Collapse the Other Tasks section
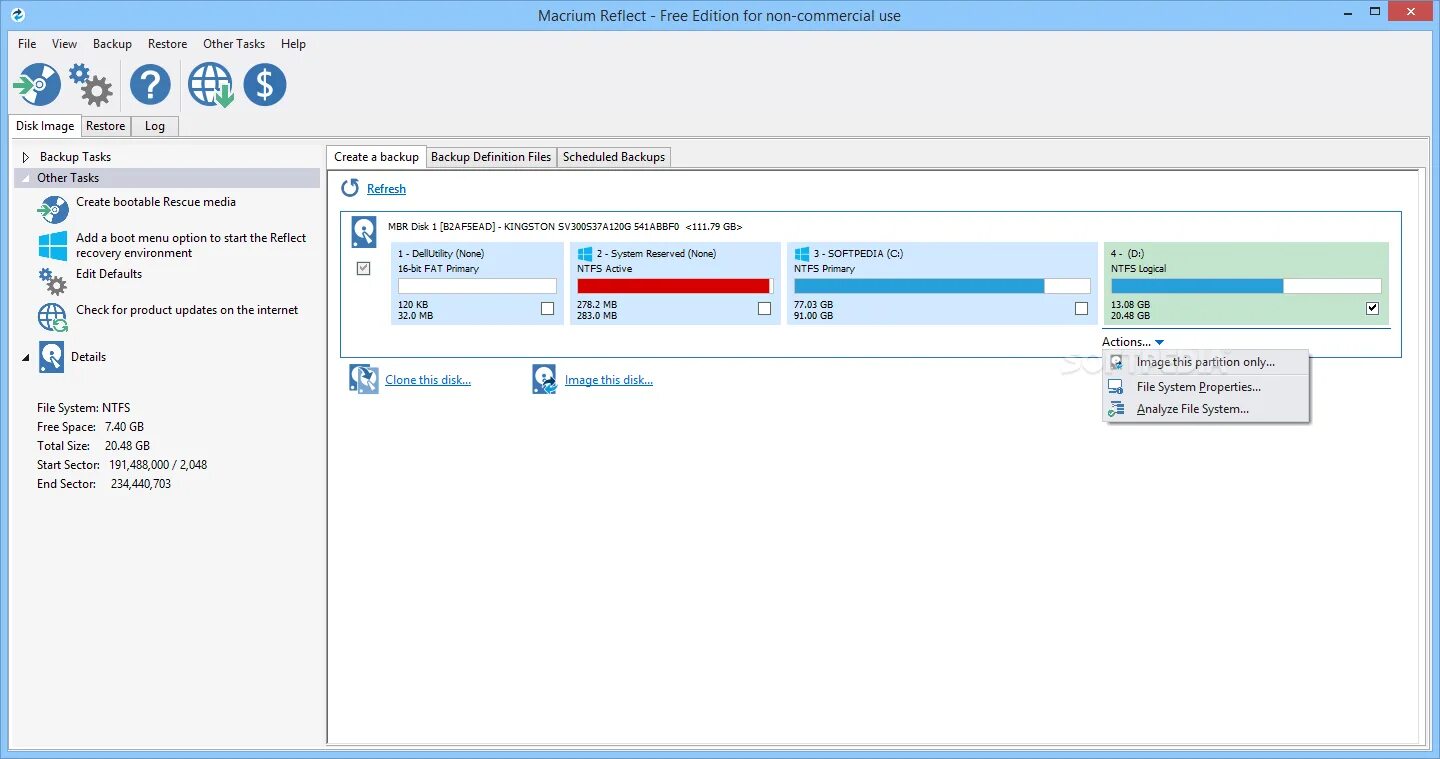 click(26, 178)
